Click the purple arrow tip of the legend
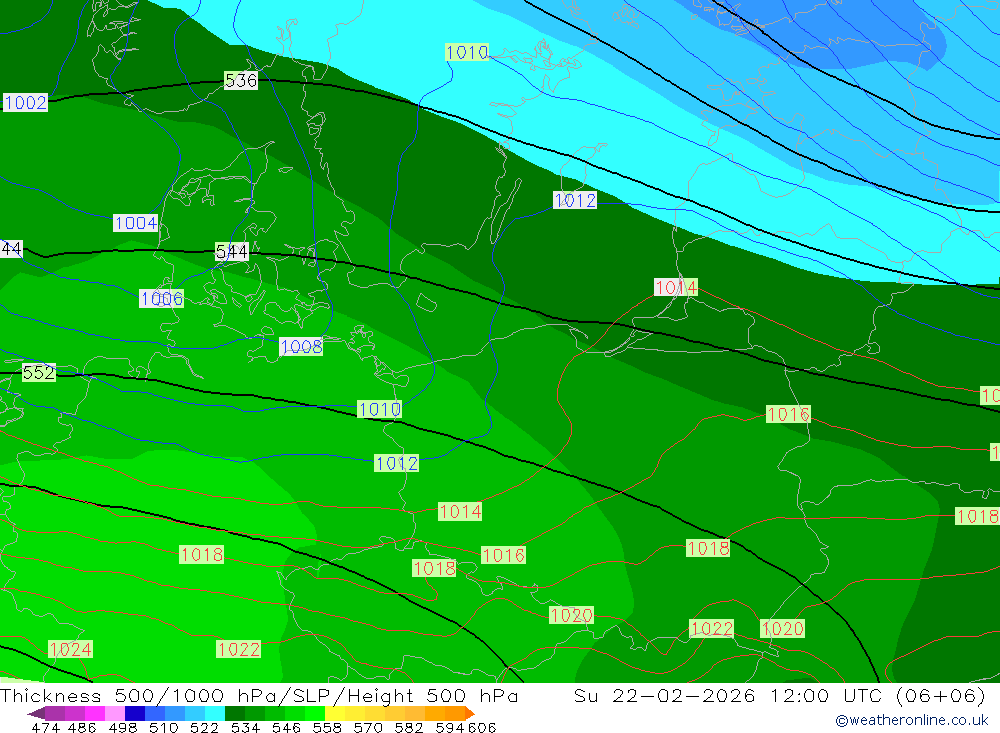 [36, 713]
